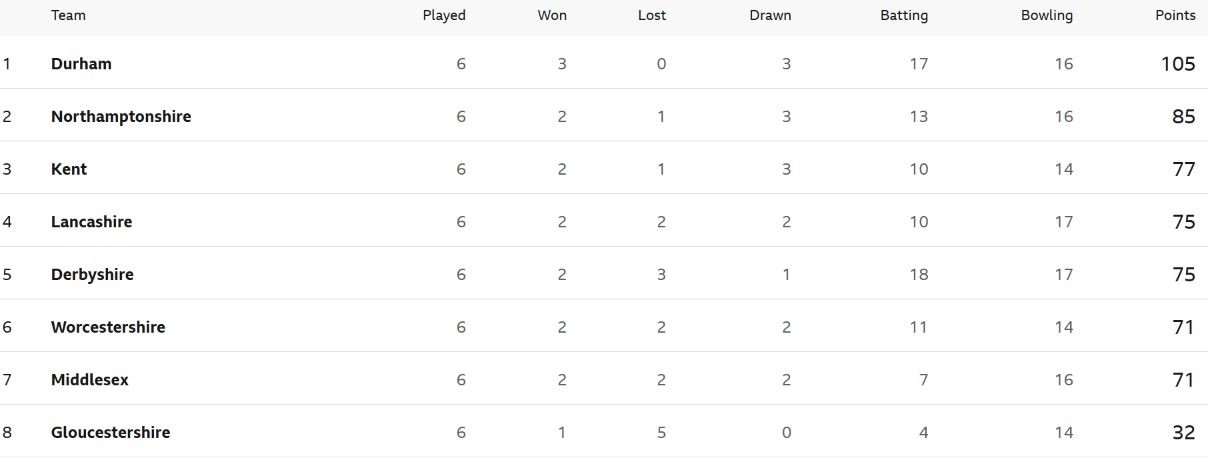Click the Lost column header
The height and width of the screenshot is (458, 1217).
click(x=652, y=15)
